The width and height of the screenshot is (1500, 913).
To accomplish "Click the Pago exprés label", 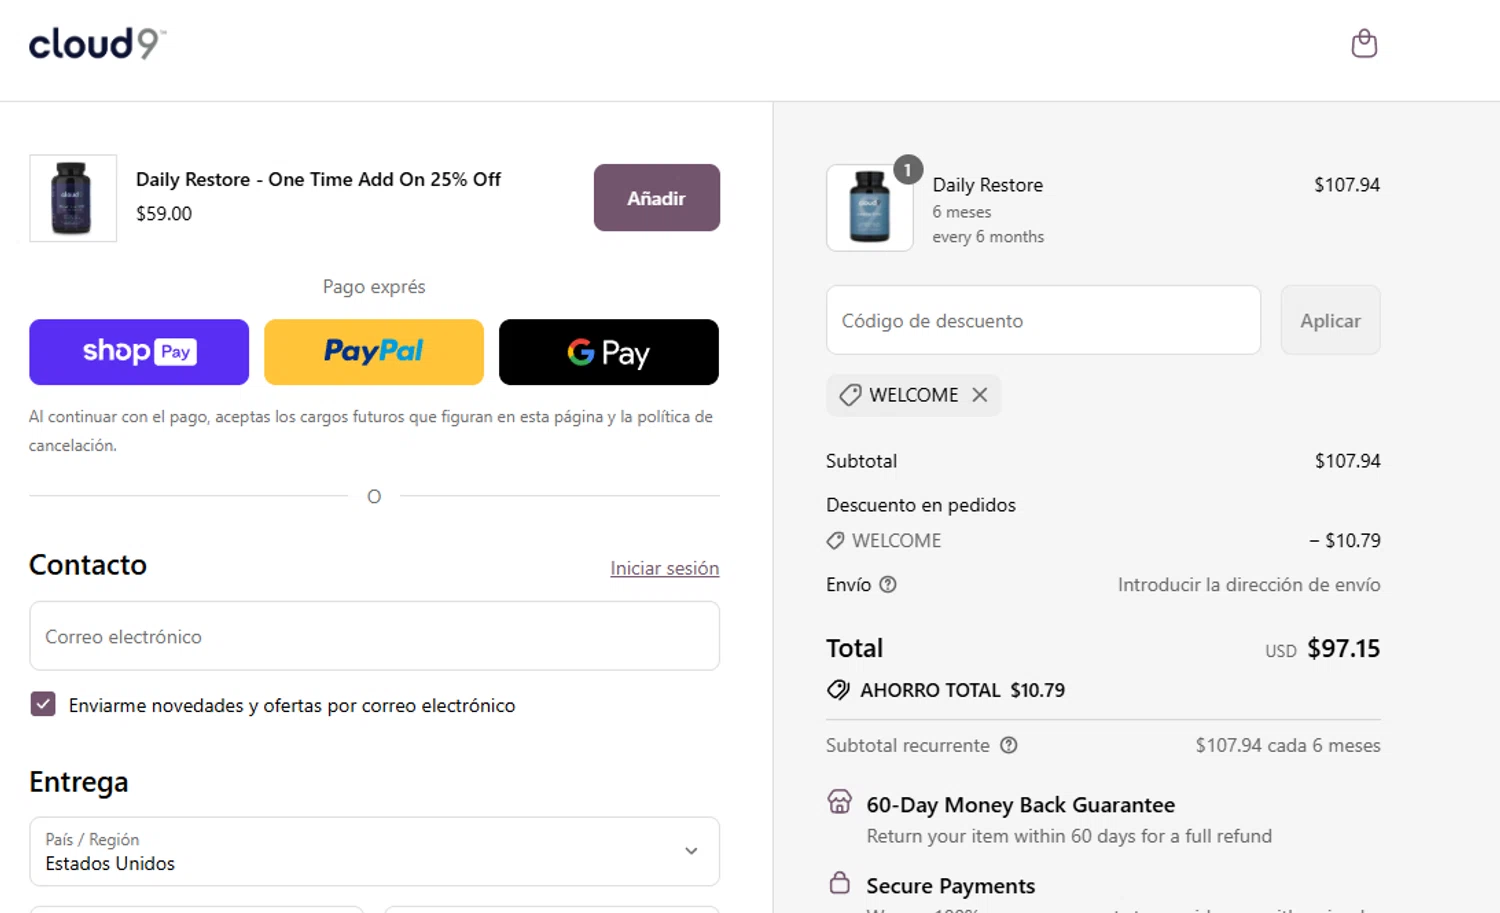I will [x=374, y=287].
